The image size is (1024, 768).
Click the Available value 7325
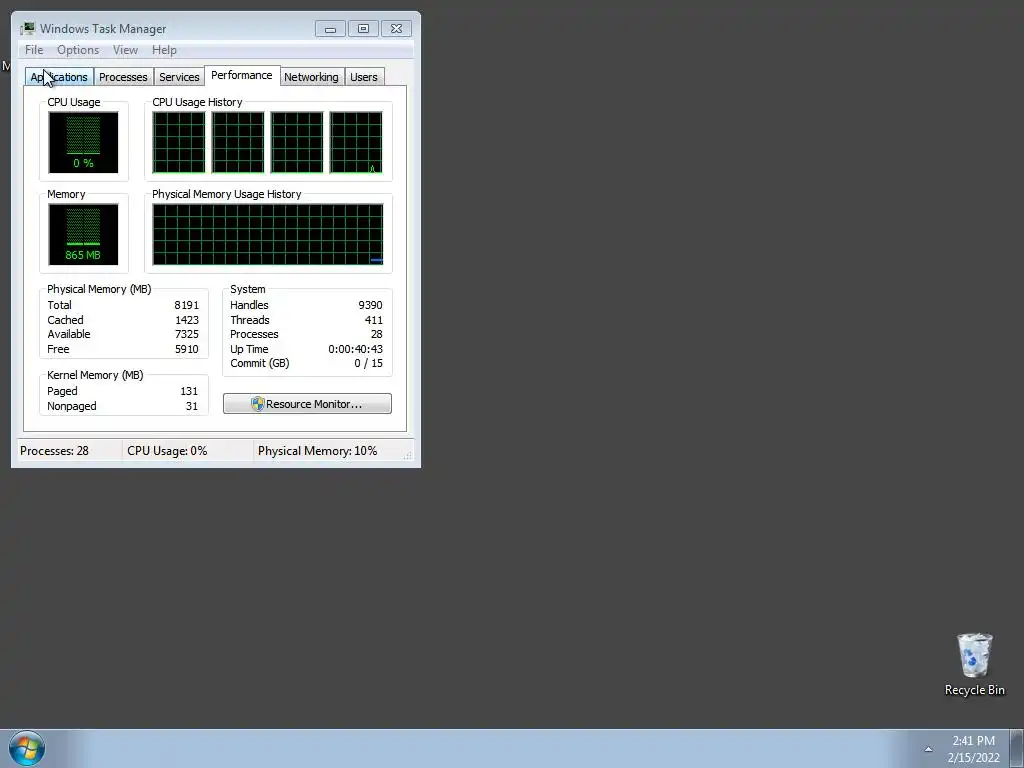[186, 334]
